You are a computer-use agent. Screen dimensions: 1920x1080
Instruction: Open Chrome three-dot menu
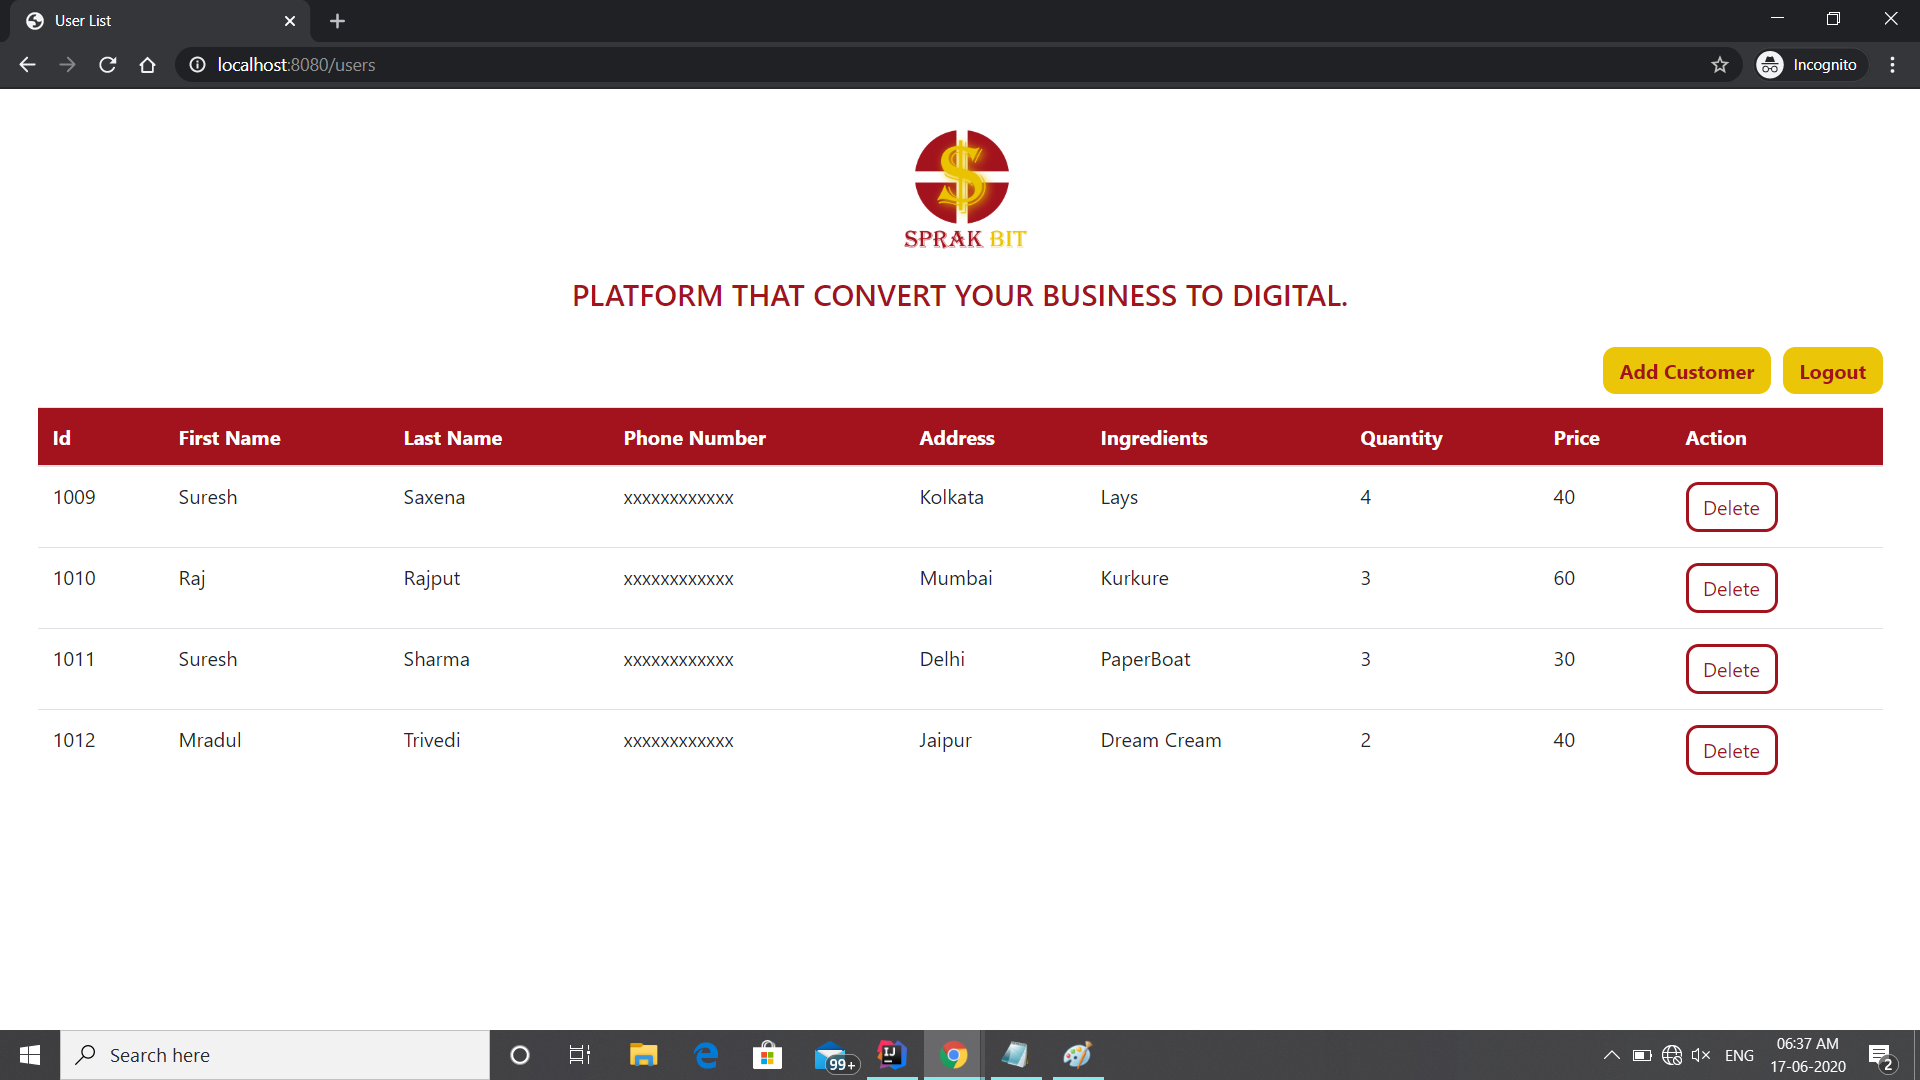[x=1892, y=65]
